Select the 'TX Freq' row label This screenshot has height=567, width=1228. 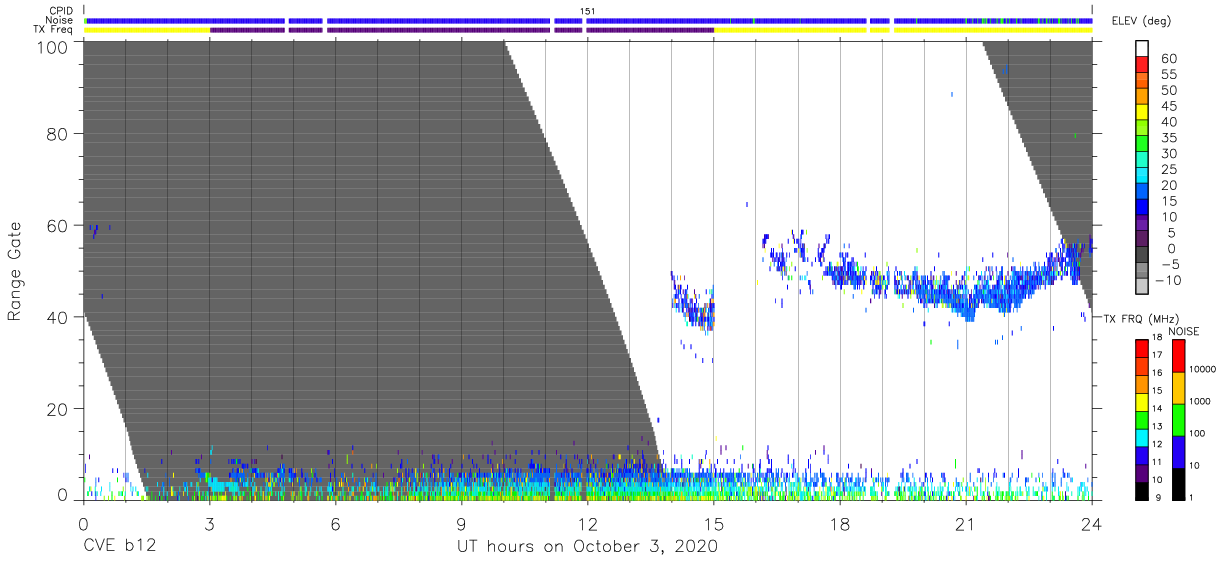coord(53,30)
